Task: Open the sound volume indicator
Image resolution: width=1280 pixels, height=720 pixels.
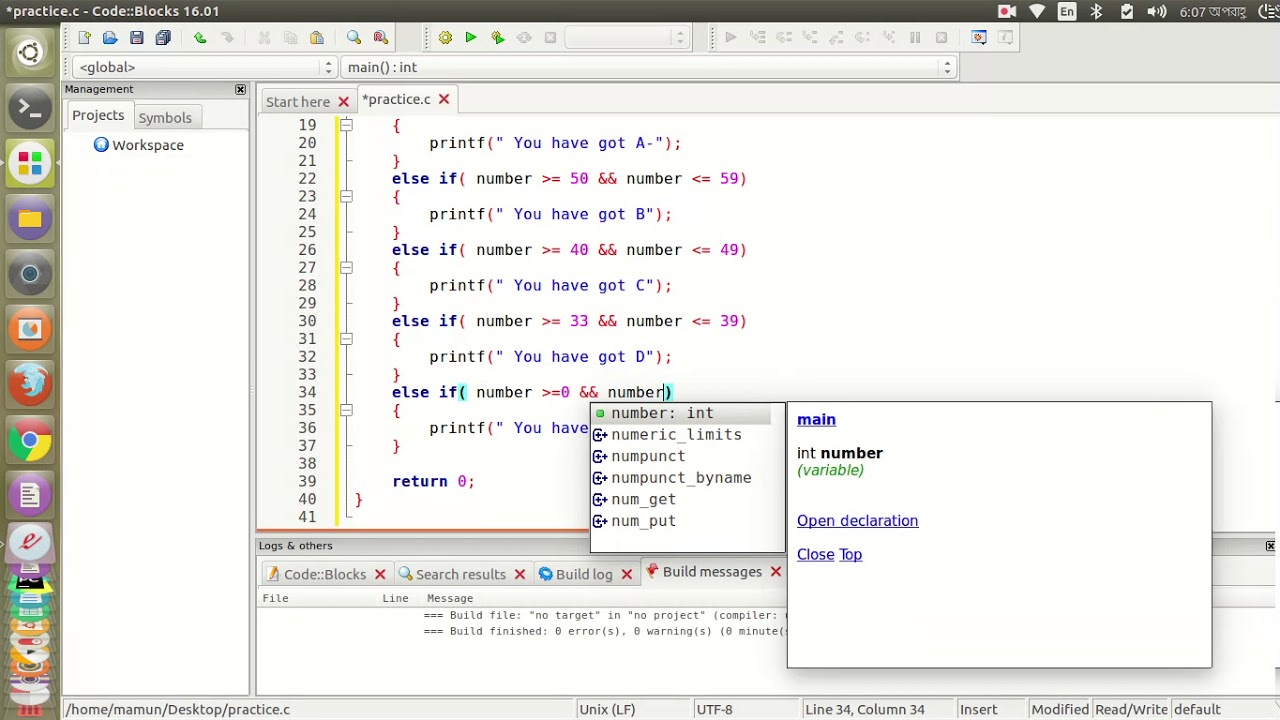Action: [x=1156, y=12]
